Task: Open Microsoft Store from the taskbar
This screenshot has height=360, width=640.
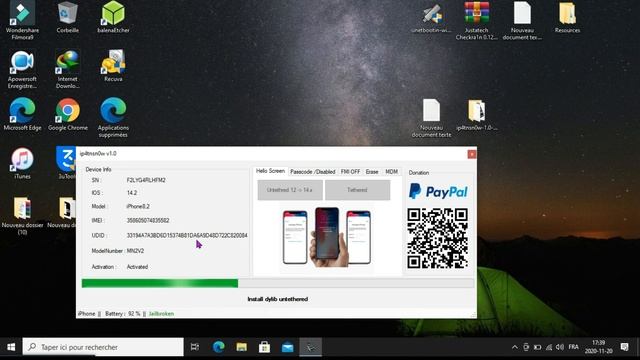Action: coord(264,347)
